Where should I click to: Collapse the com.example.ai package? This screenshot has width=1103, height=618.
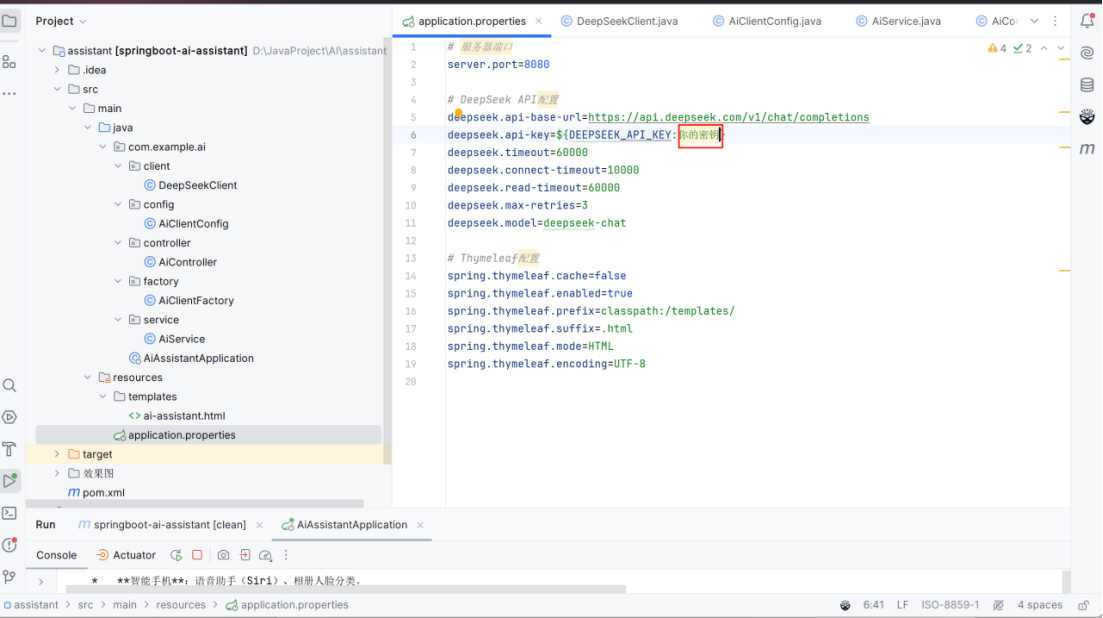[x=103, y=146]
